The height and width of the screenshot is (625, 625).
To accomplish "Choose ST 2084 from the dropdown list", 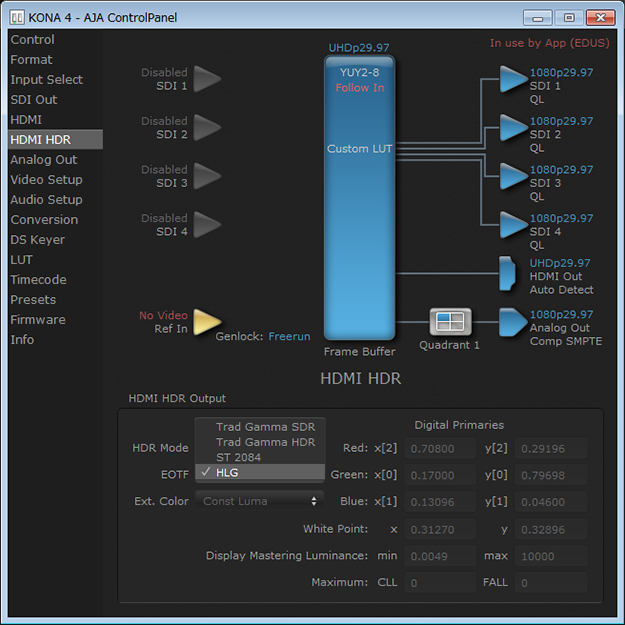I will (238, 457).
